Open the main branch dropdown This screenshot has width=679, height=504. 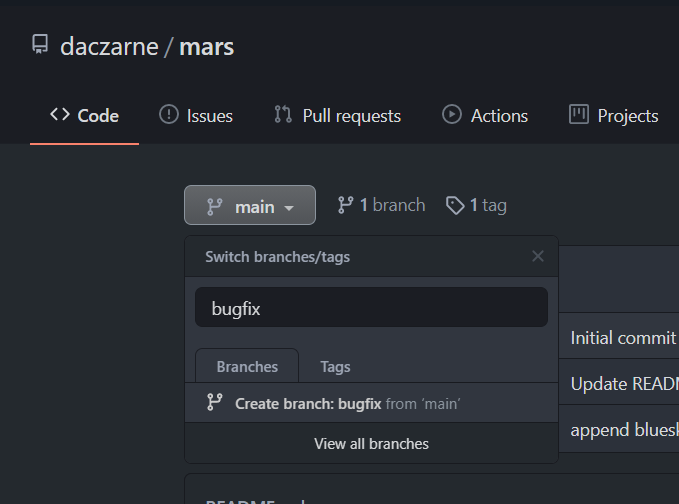click(x=250, y=206)
